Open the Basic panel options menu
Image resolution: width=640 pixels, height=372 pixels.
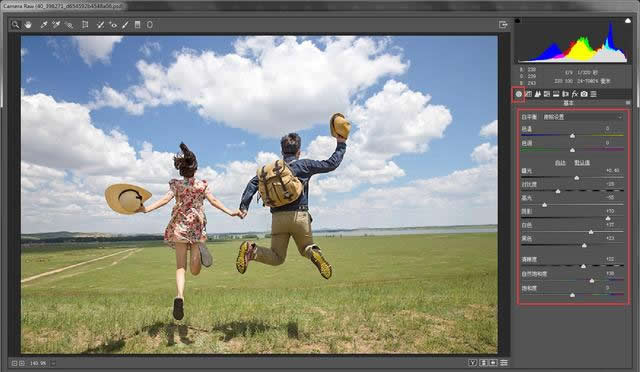628,103
